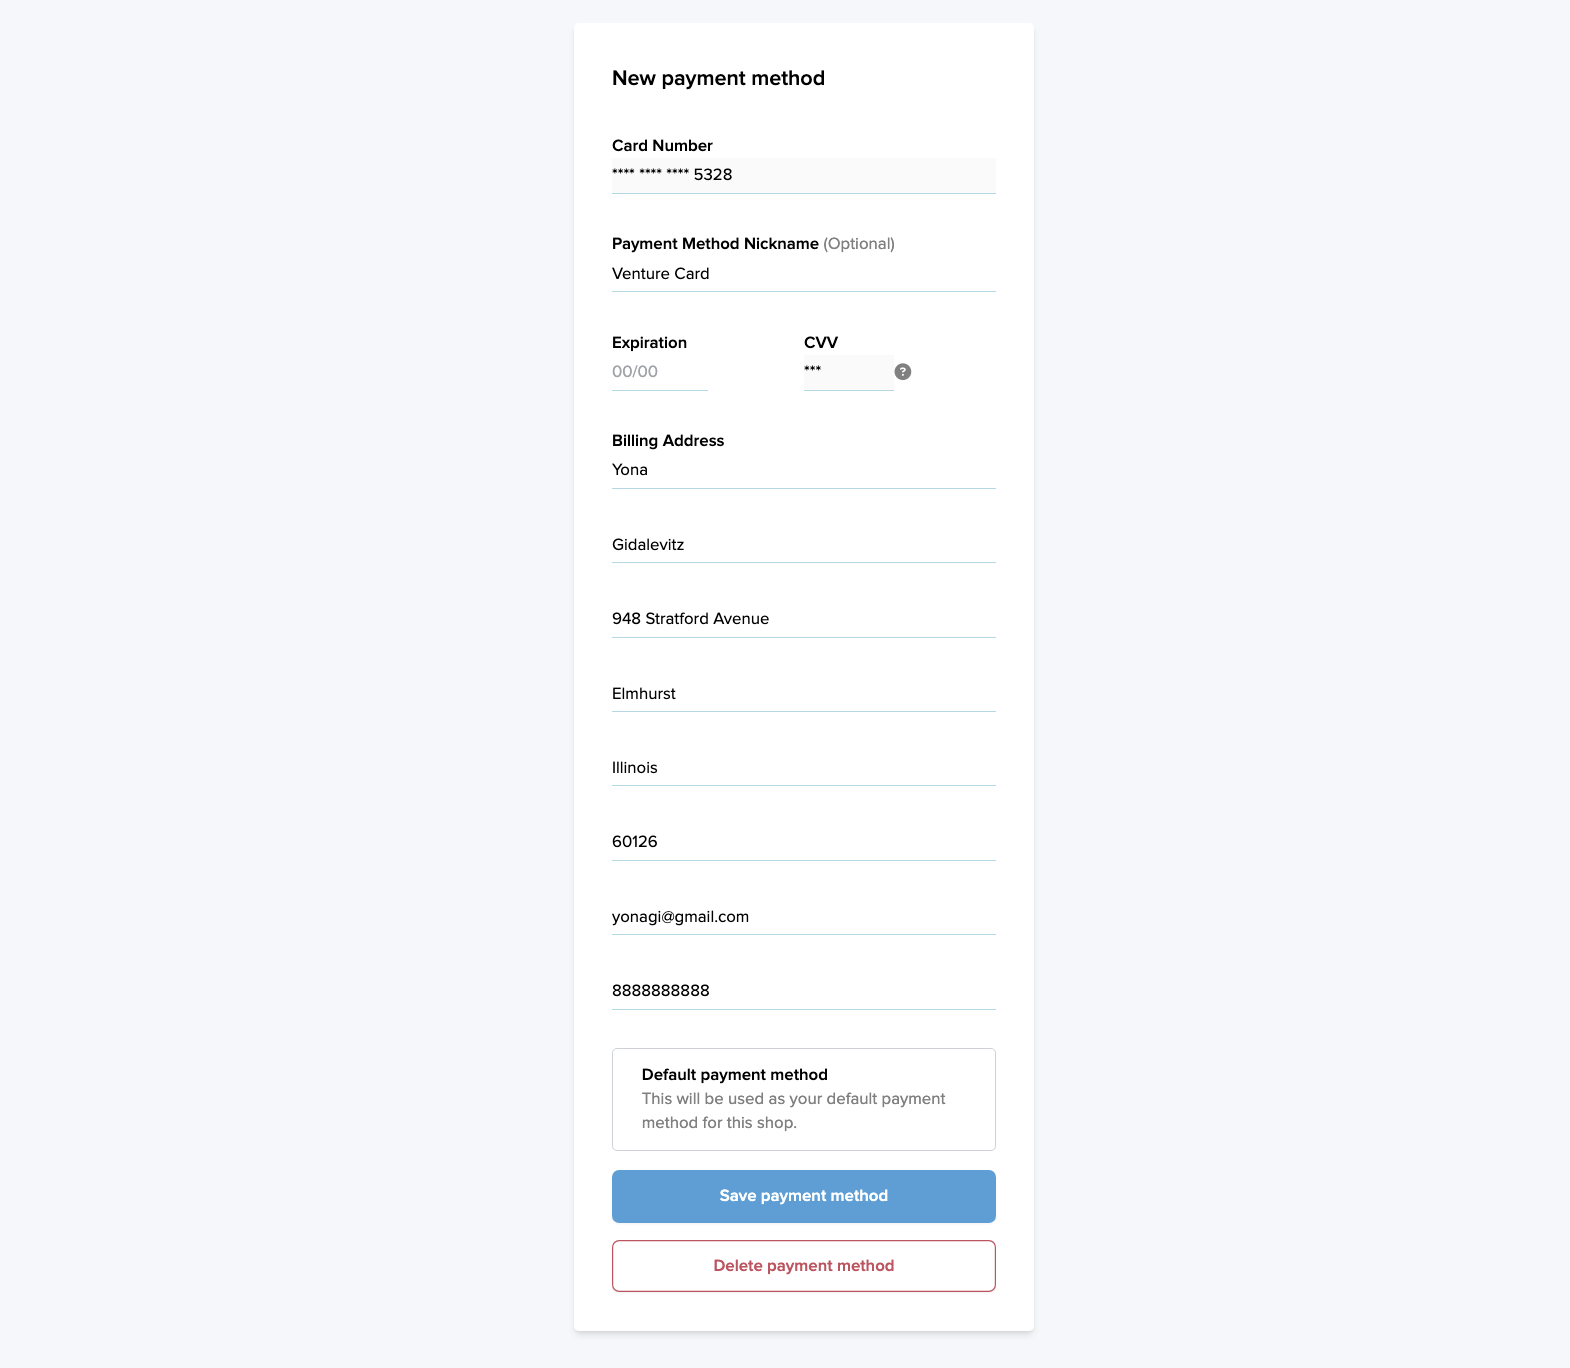Open the Illinois state field

(803, 768)
